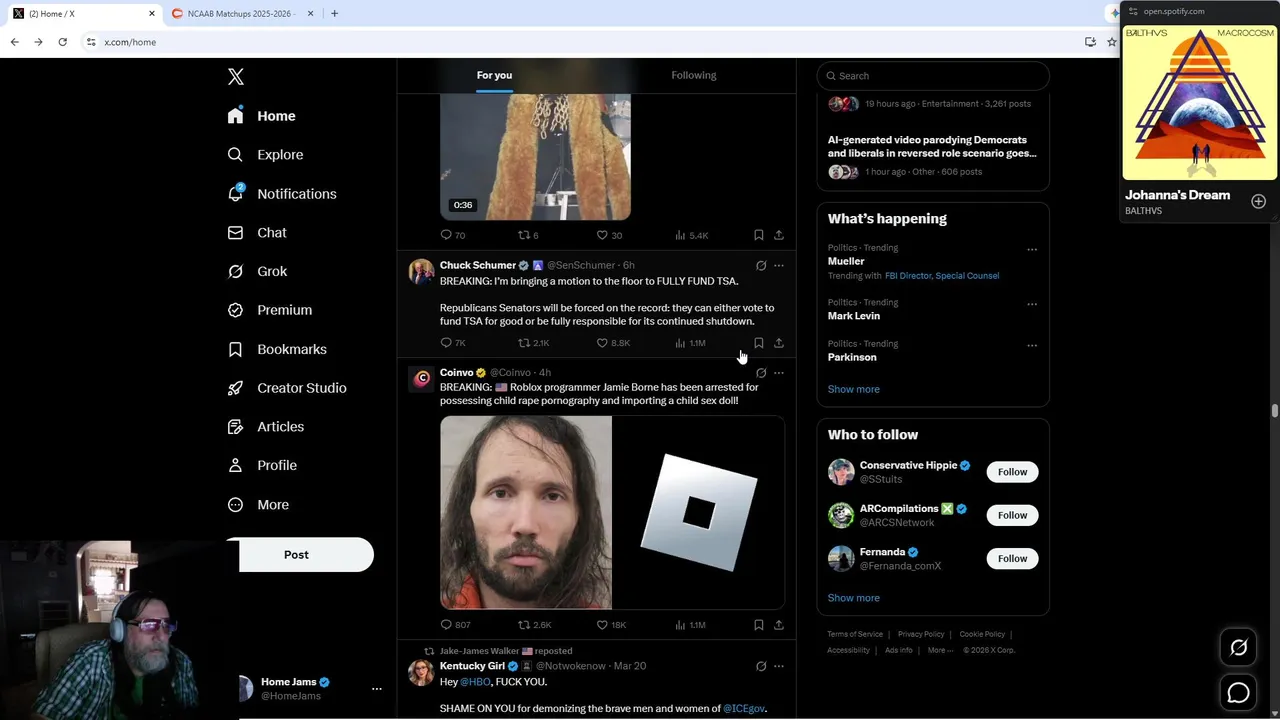Screen dimensions: 1280x720
Task: Open Grok explain on Kentucky Girl post
Action: click(x=761, y=666)
